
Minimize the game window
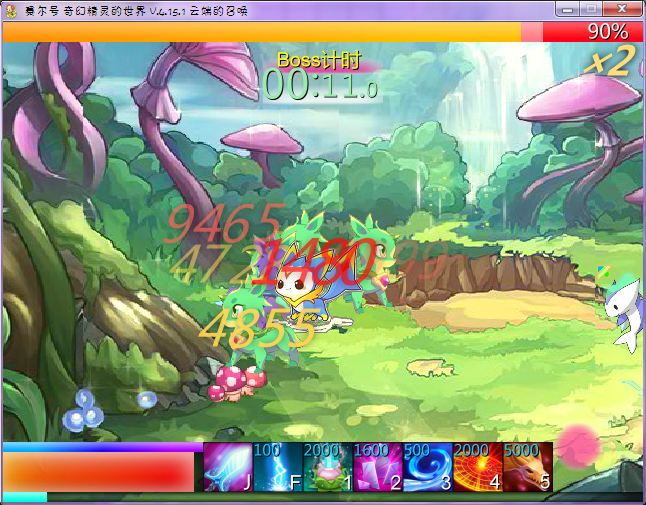click(567, 9)
